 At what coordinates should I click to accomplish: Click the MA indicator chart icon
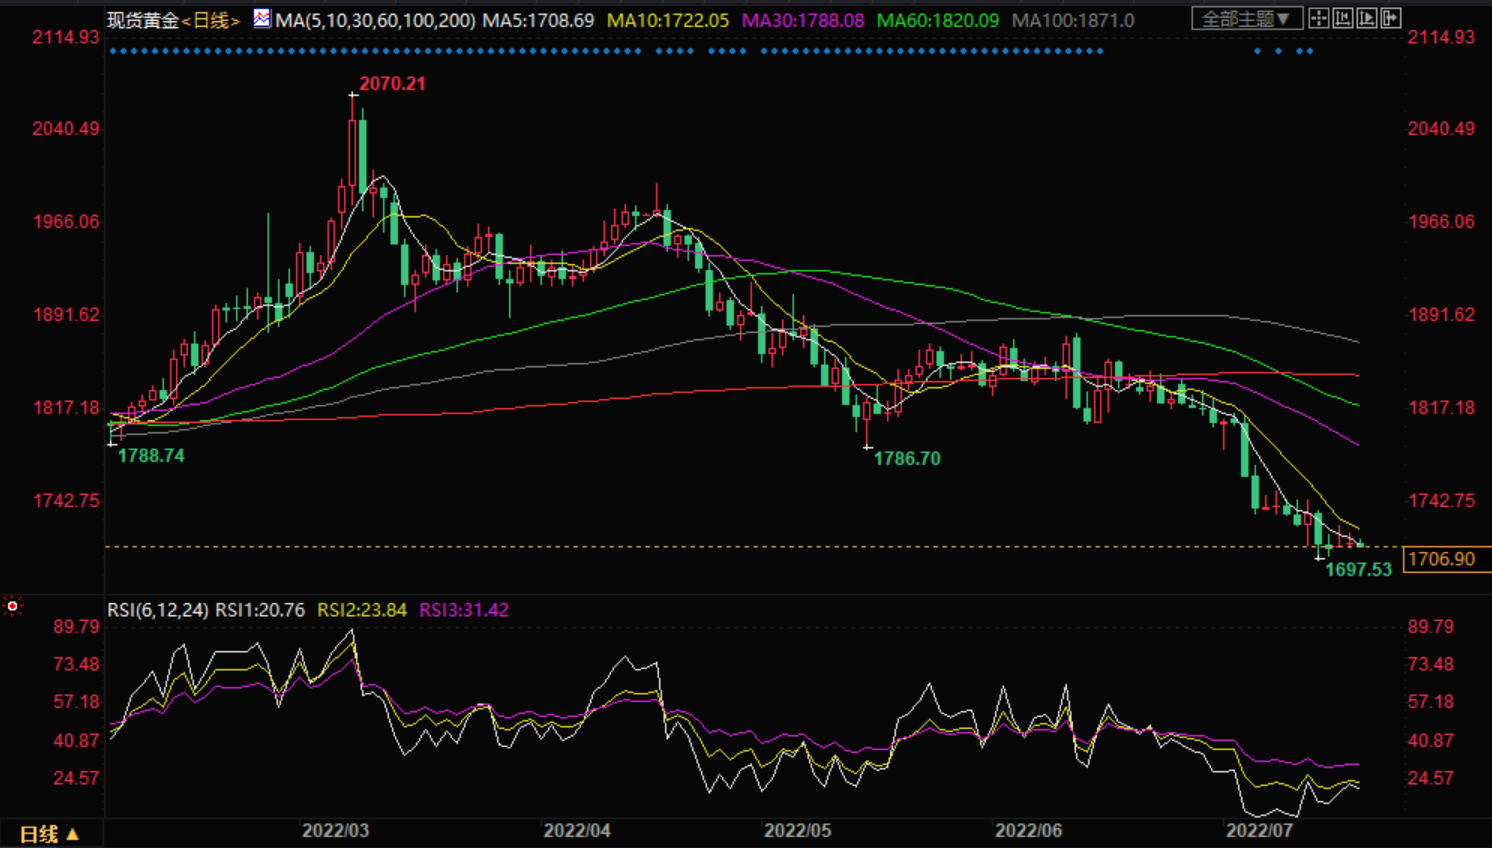tap(262, 18)
